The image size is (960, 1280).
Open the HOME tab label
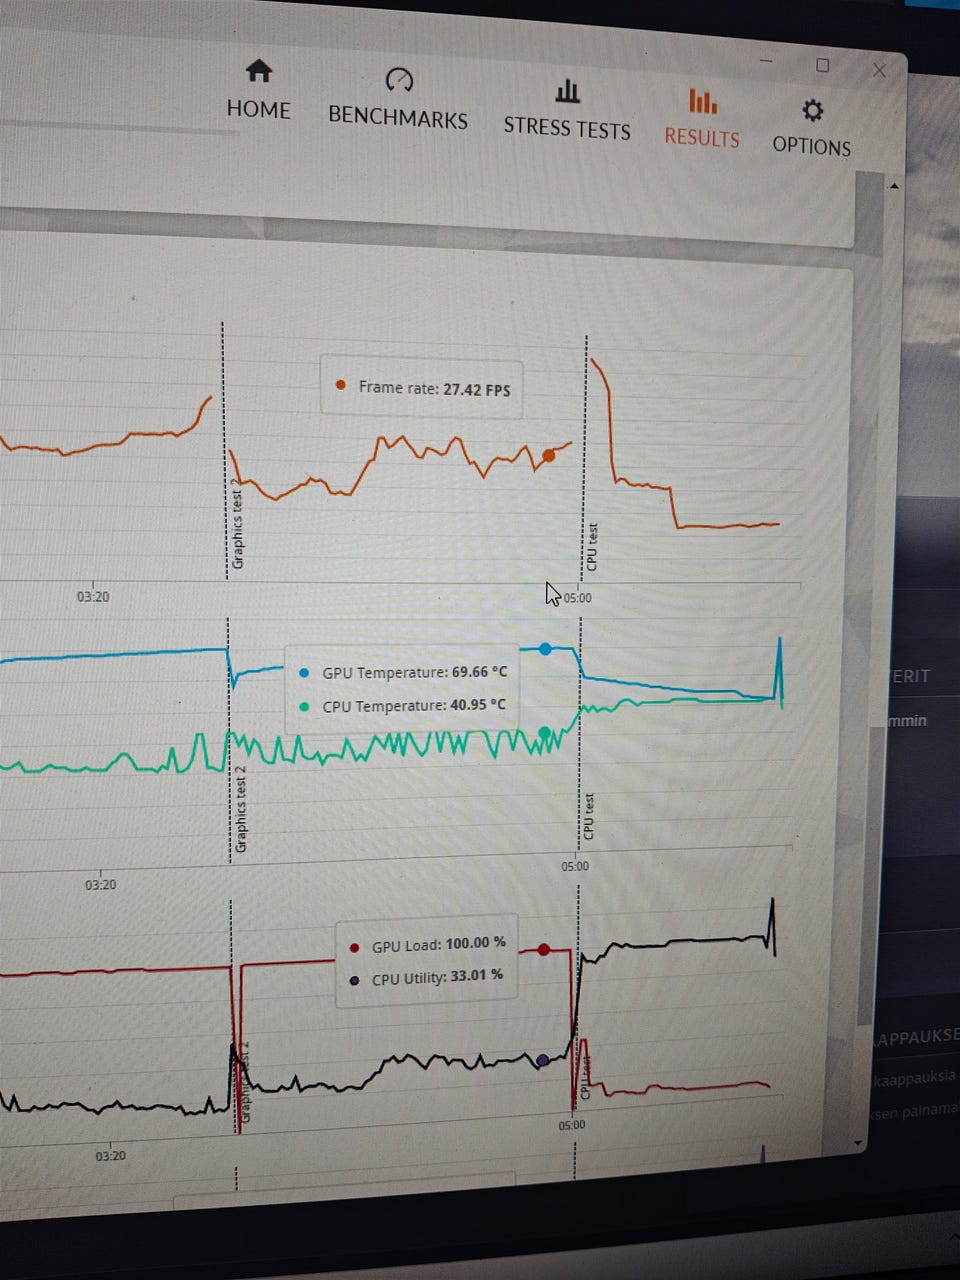pyautogui.click(x=258, y=109)
